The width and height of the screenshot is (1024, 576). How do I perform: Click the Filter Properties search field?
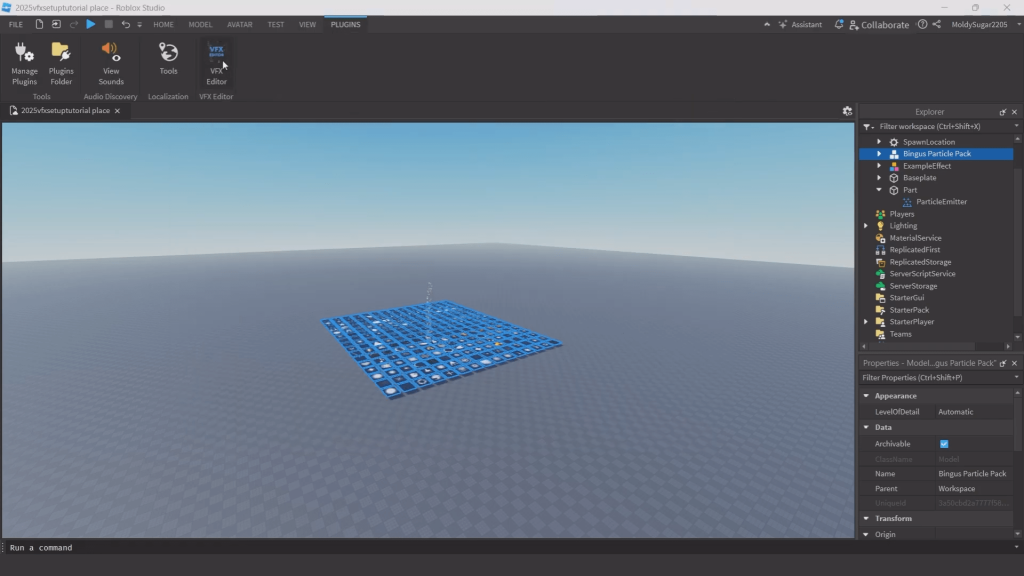point(935,377)
